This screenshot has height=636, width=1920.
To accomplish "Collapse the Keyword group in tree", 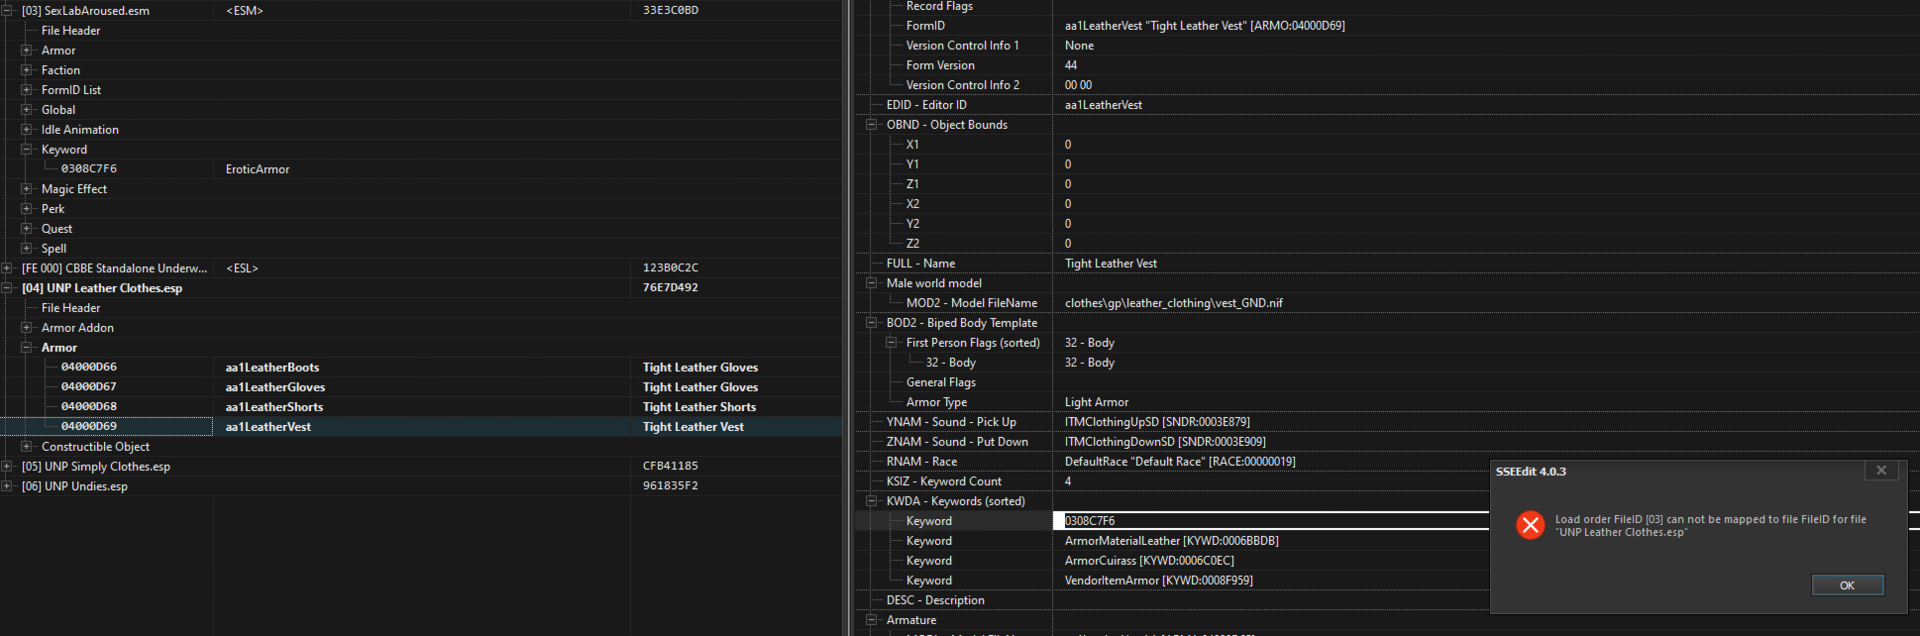I will [27, 149].
